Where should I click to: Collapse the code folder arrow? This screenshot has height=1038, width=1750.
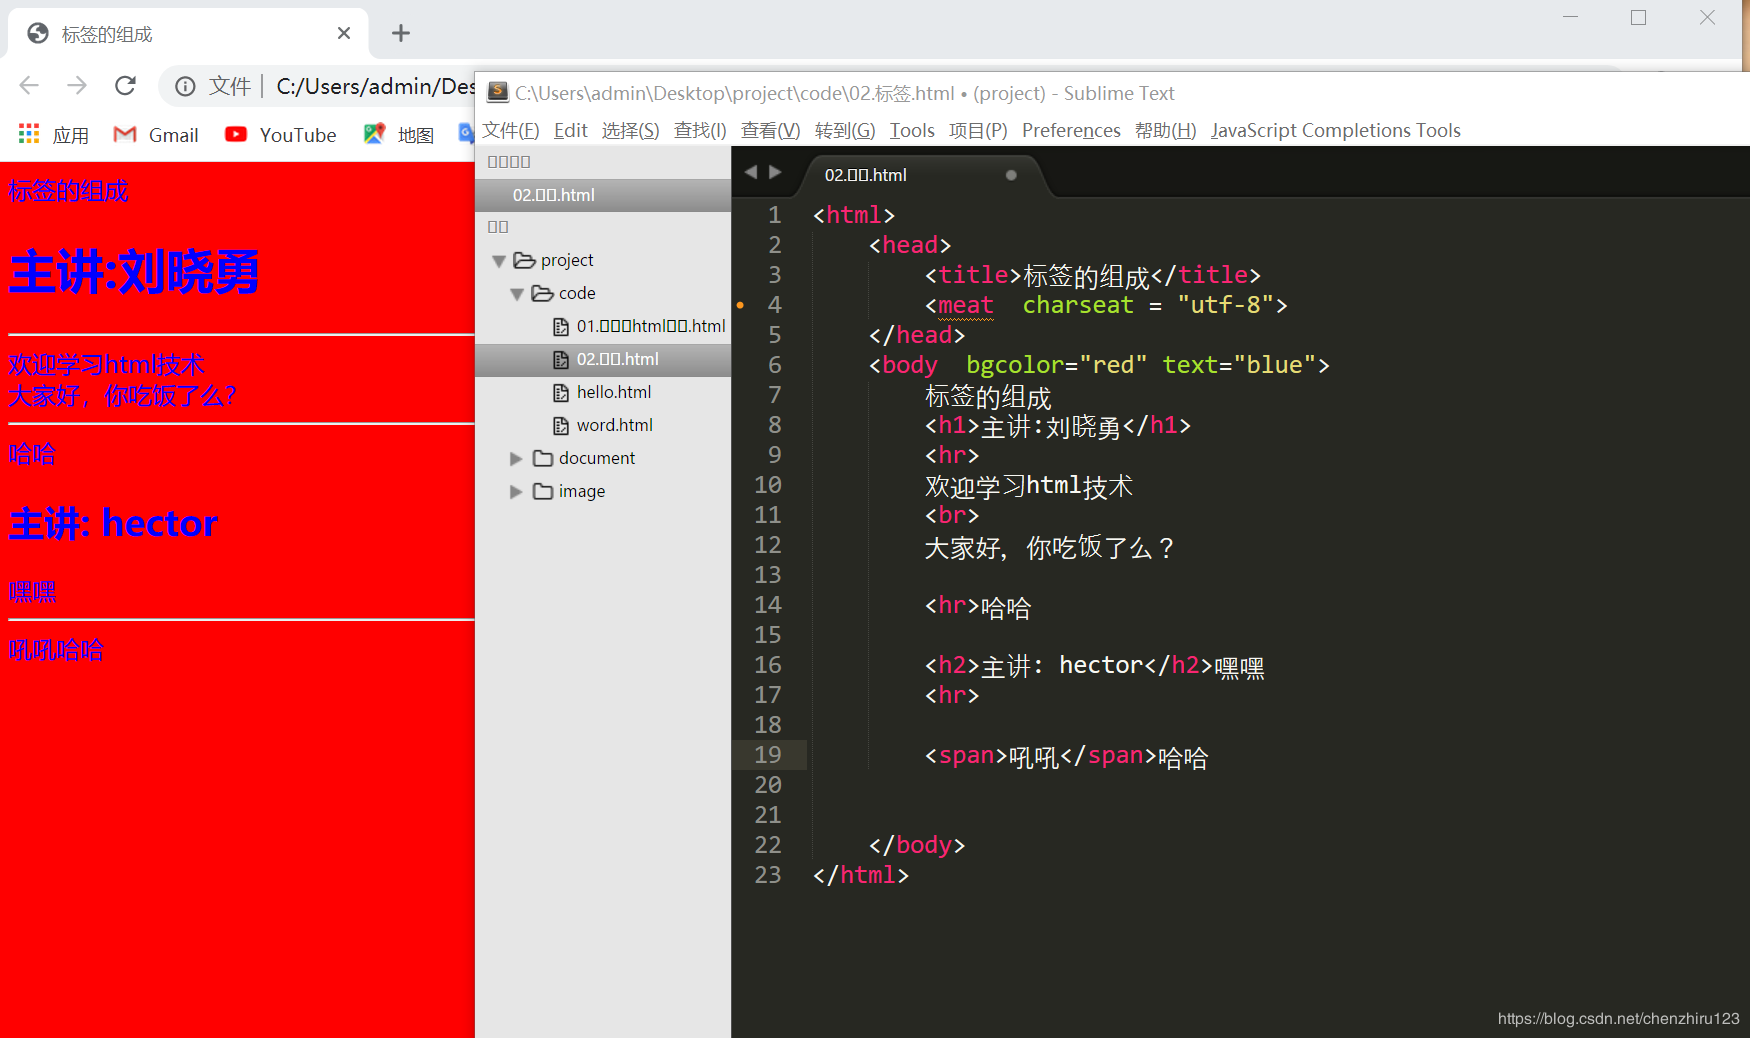pyautogui.click(x=517, y=294)
